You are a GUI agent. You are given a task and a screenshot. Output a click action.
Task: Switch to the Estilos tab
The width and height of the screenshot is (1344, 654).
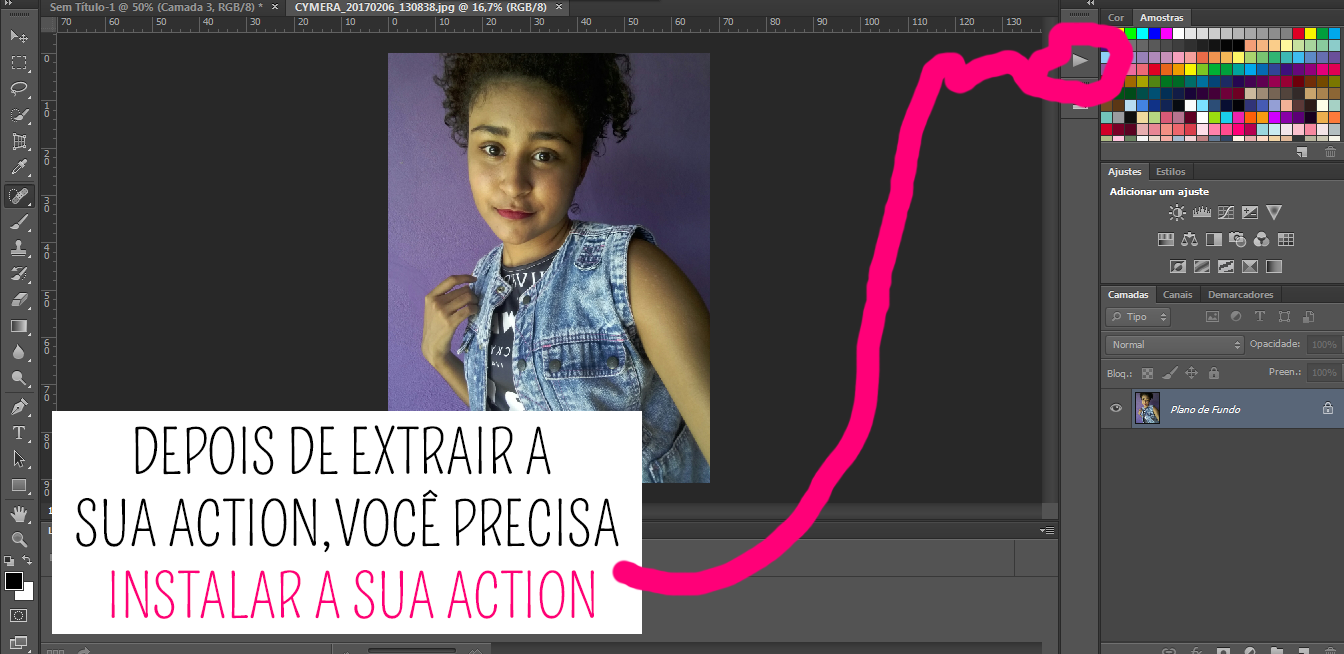pos(1170,171)
